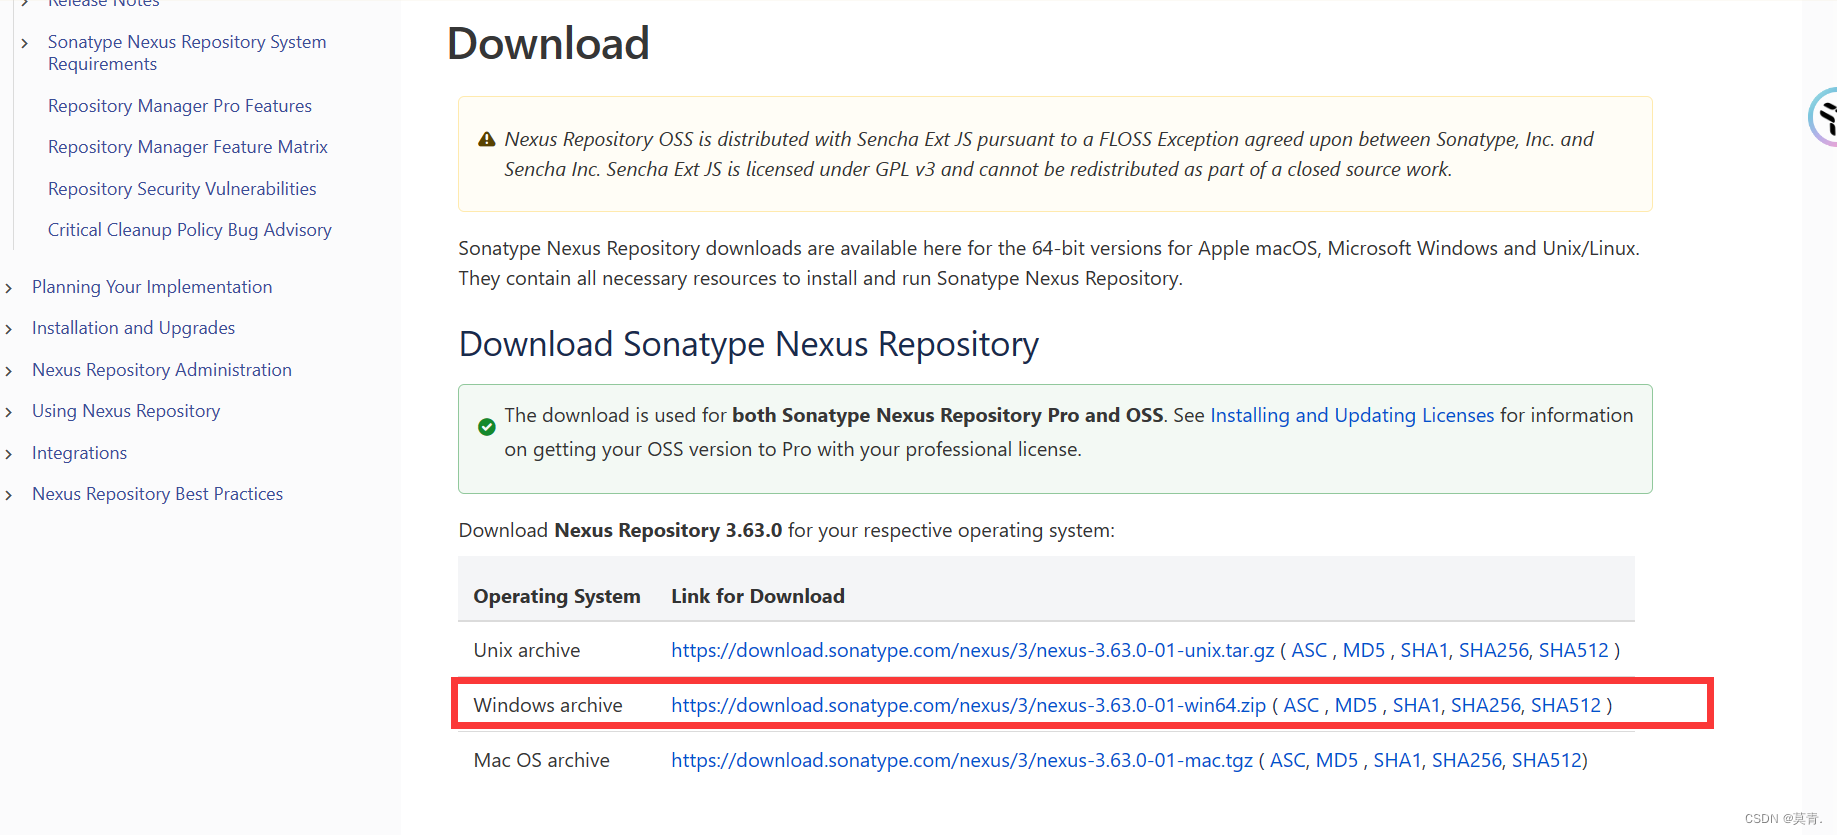Click the 'Windows archive' table cell
Viewport: 1837px width, 835px height.
(548, 705)
